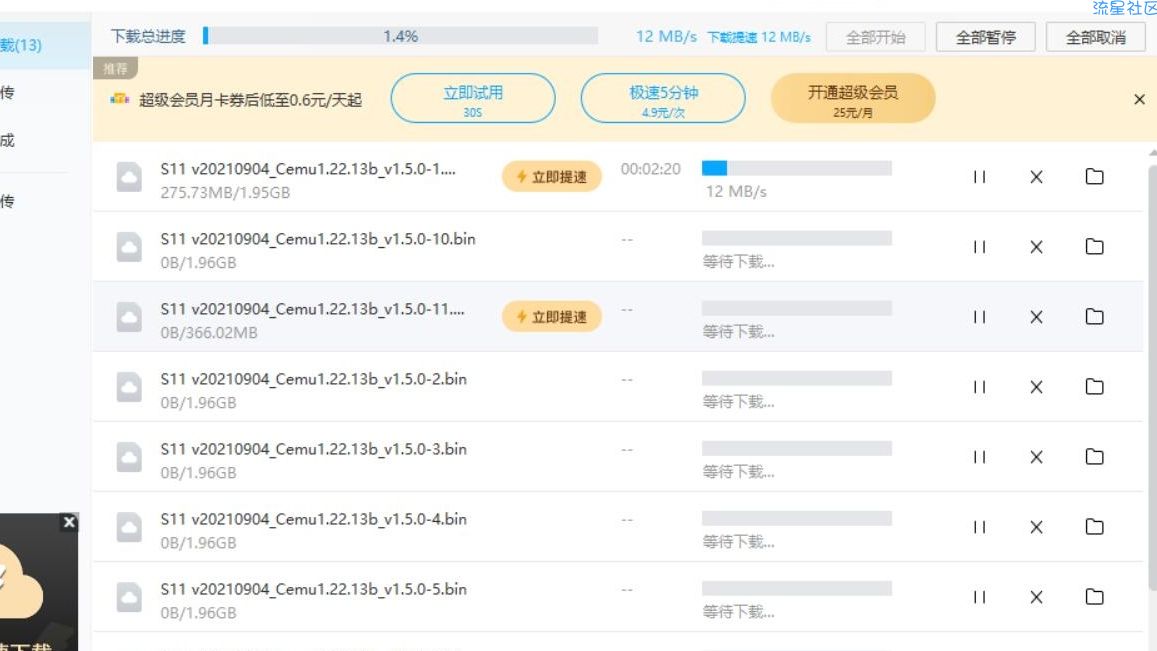Screen dimensions: 1157x651
Task: Open folder of the first downloading file
Action: click(x=1094, y=176)
